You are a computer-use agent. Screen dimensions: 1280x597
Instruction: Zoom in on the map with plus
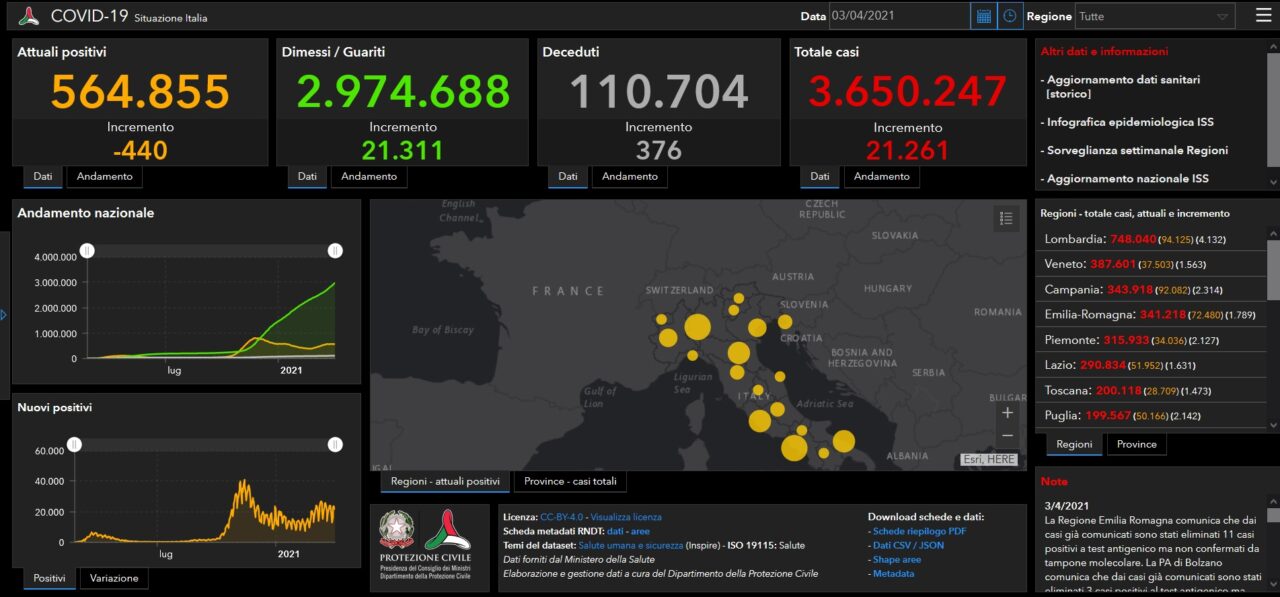pos(1007,412)
